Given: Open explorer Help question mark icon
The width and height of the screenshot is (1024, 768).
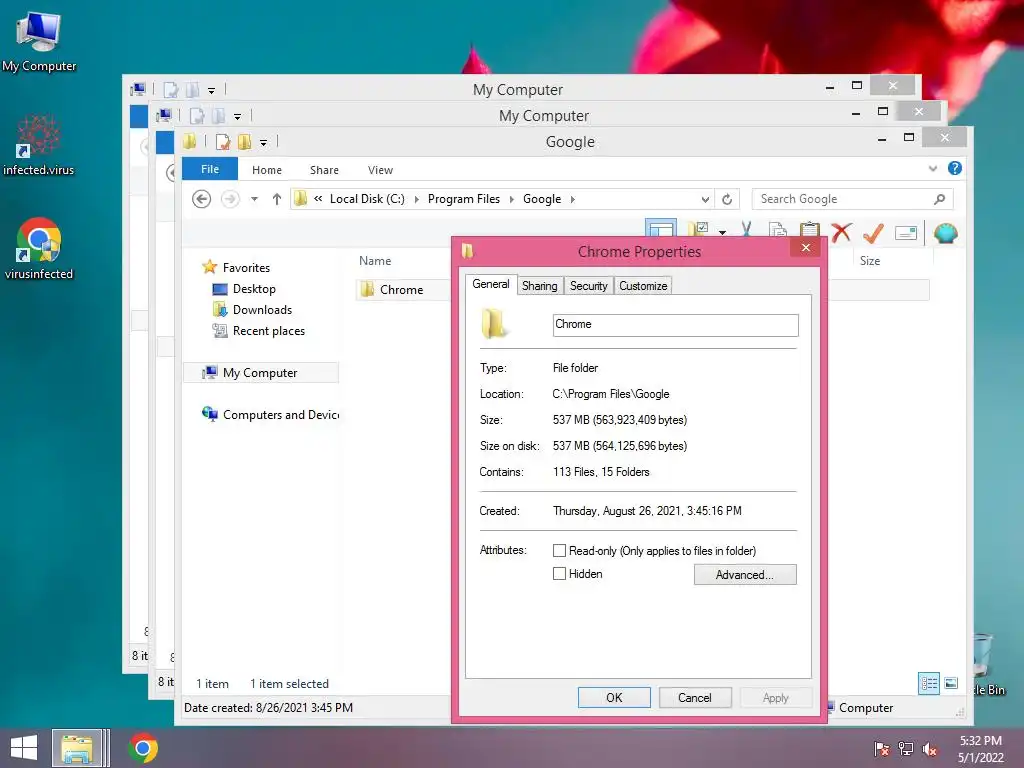Looking at the screenshot, I should click(x=955, y=168).
